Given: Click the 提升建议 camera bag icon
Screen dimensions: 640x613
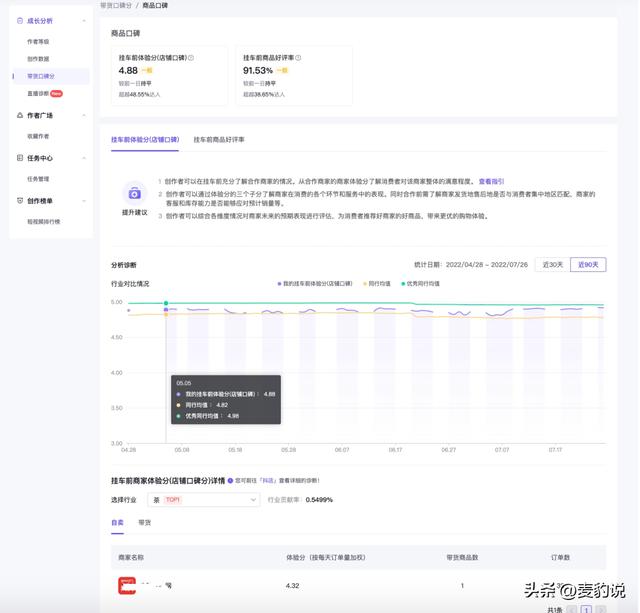Looking at the screenshot, I should (x=134, y=193).
